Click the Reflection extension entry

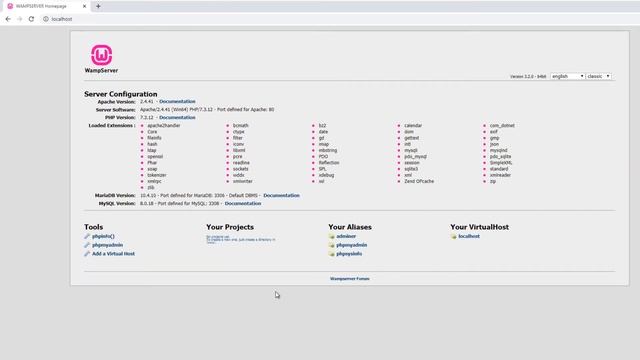coord(329,163)
